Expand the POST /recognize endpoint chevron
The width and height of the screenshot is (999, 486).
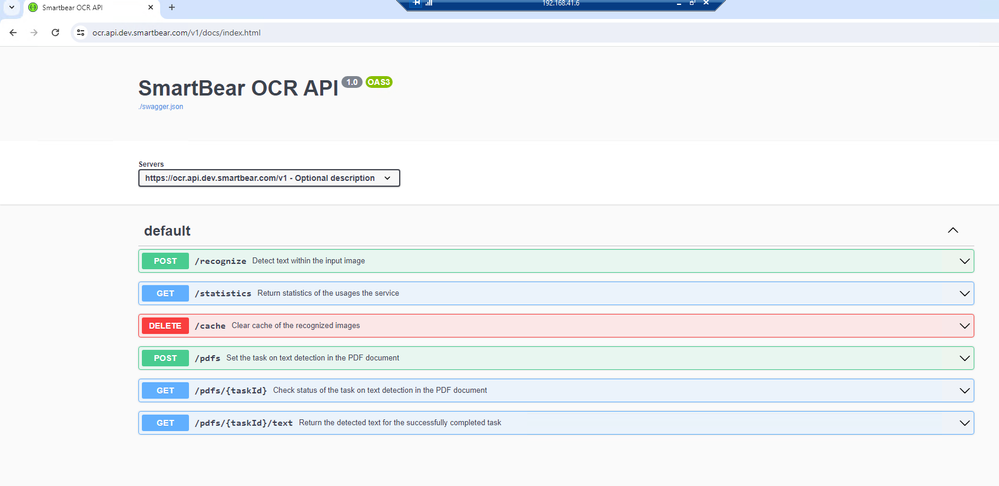(x=964, y=261)
